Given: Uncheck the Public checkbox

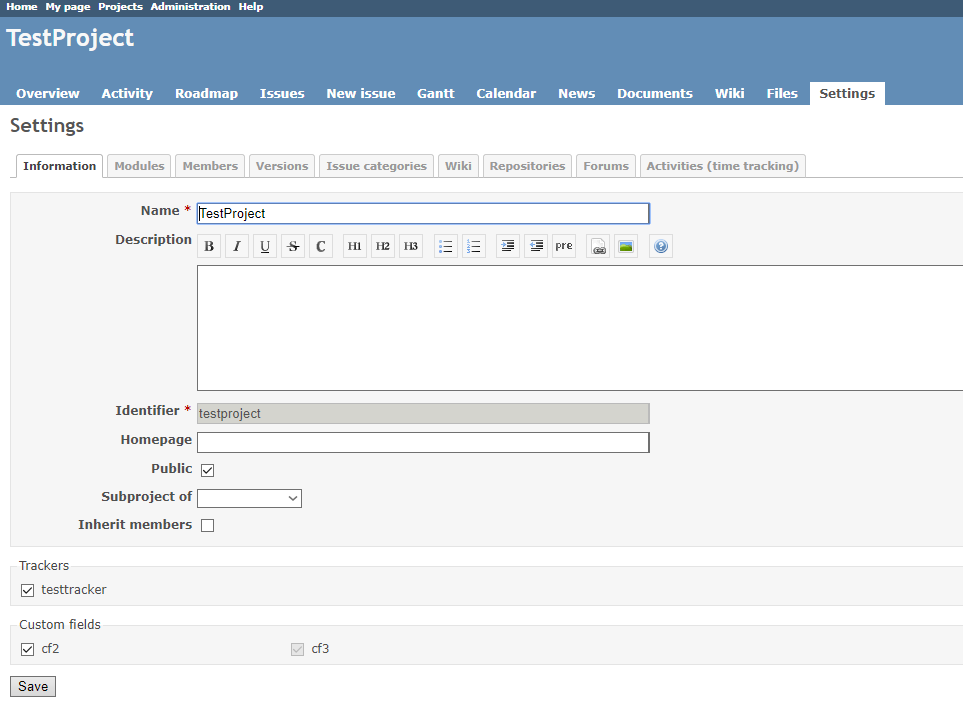Looking at the screenshot, I should (x=207, y=469).
